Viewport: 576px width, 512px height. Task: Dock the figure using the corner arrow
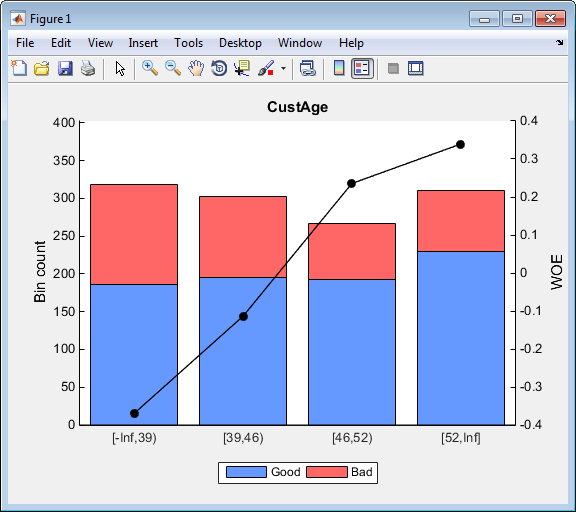tap(559, 43)
